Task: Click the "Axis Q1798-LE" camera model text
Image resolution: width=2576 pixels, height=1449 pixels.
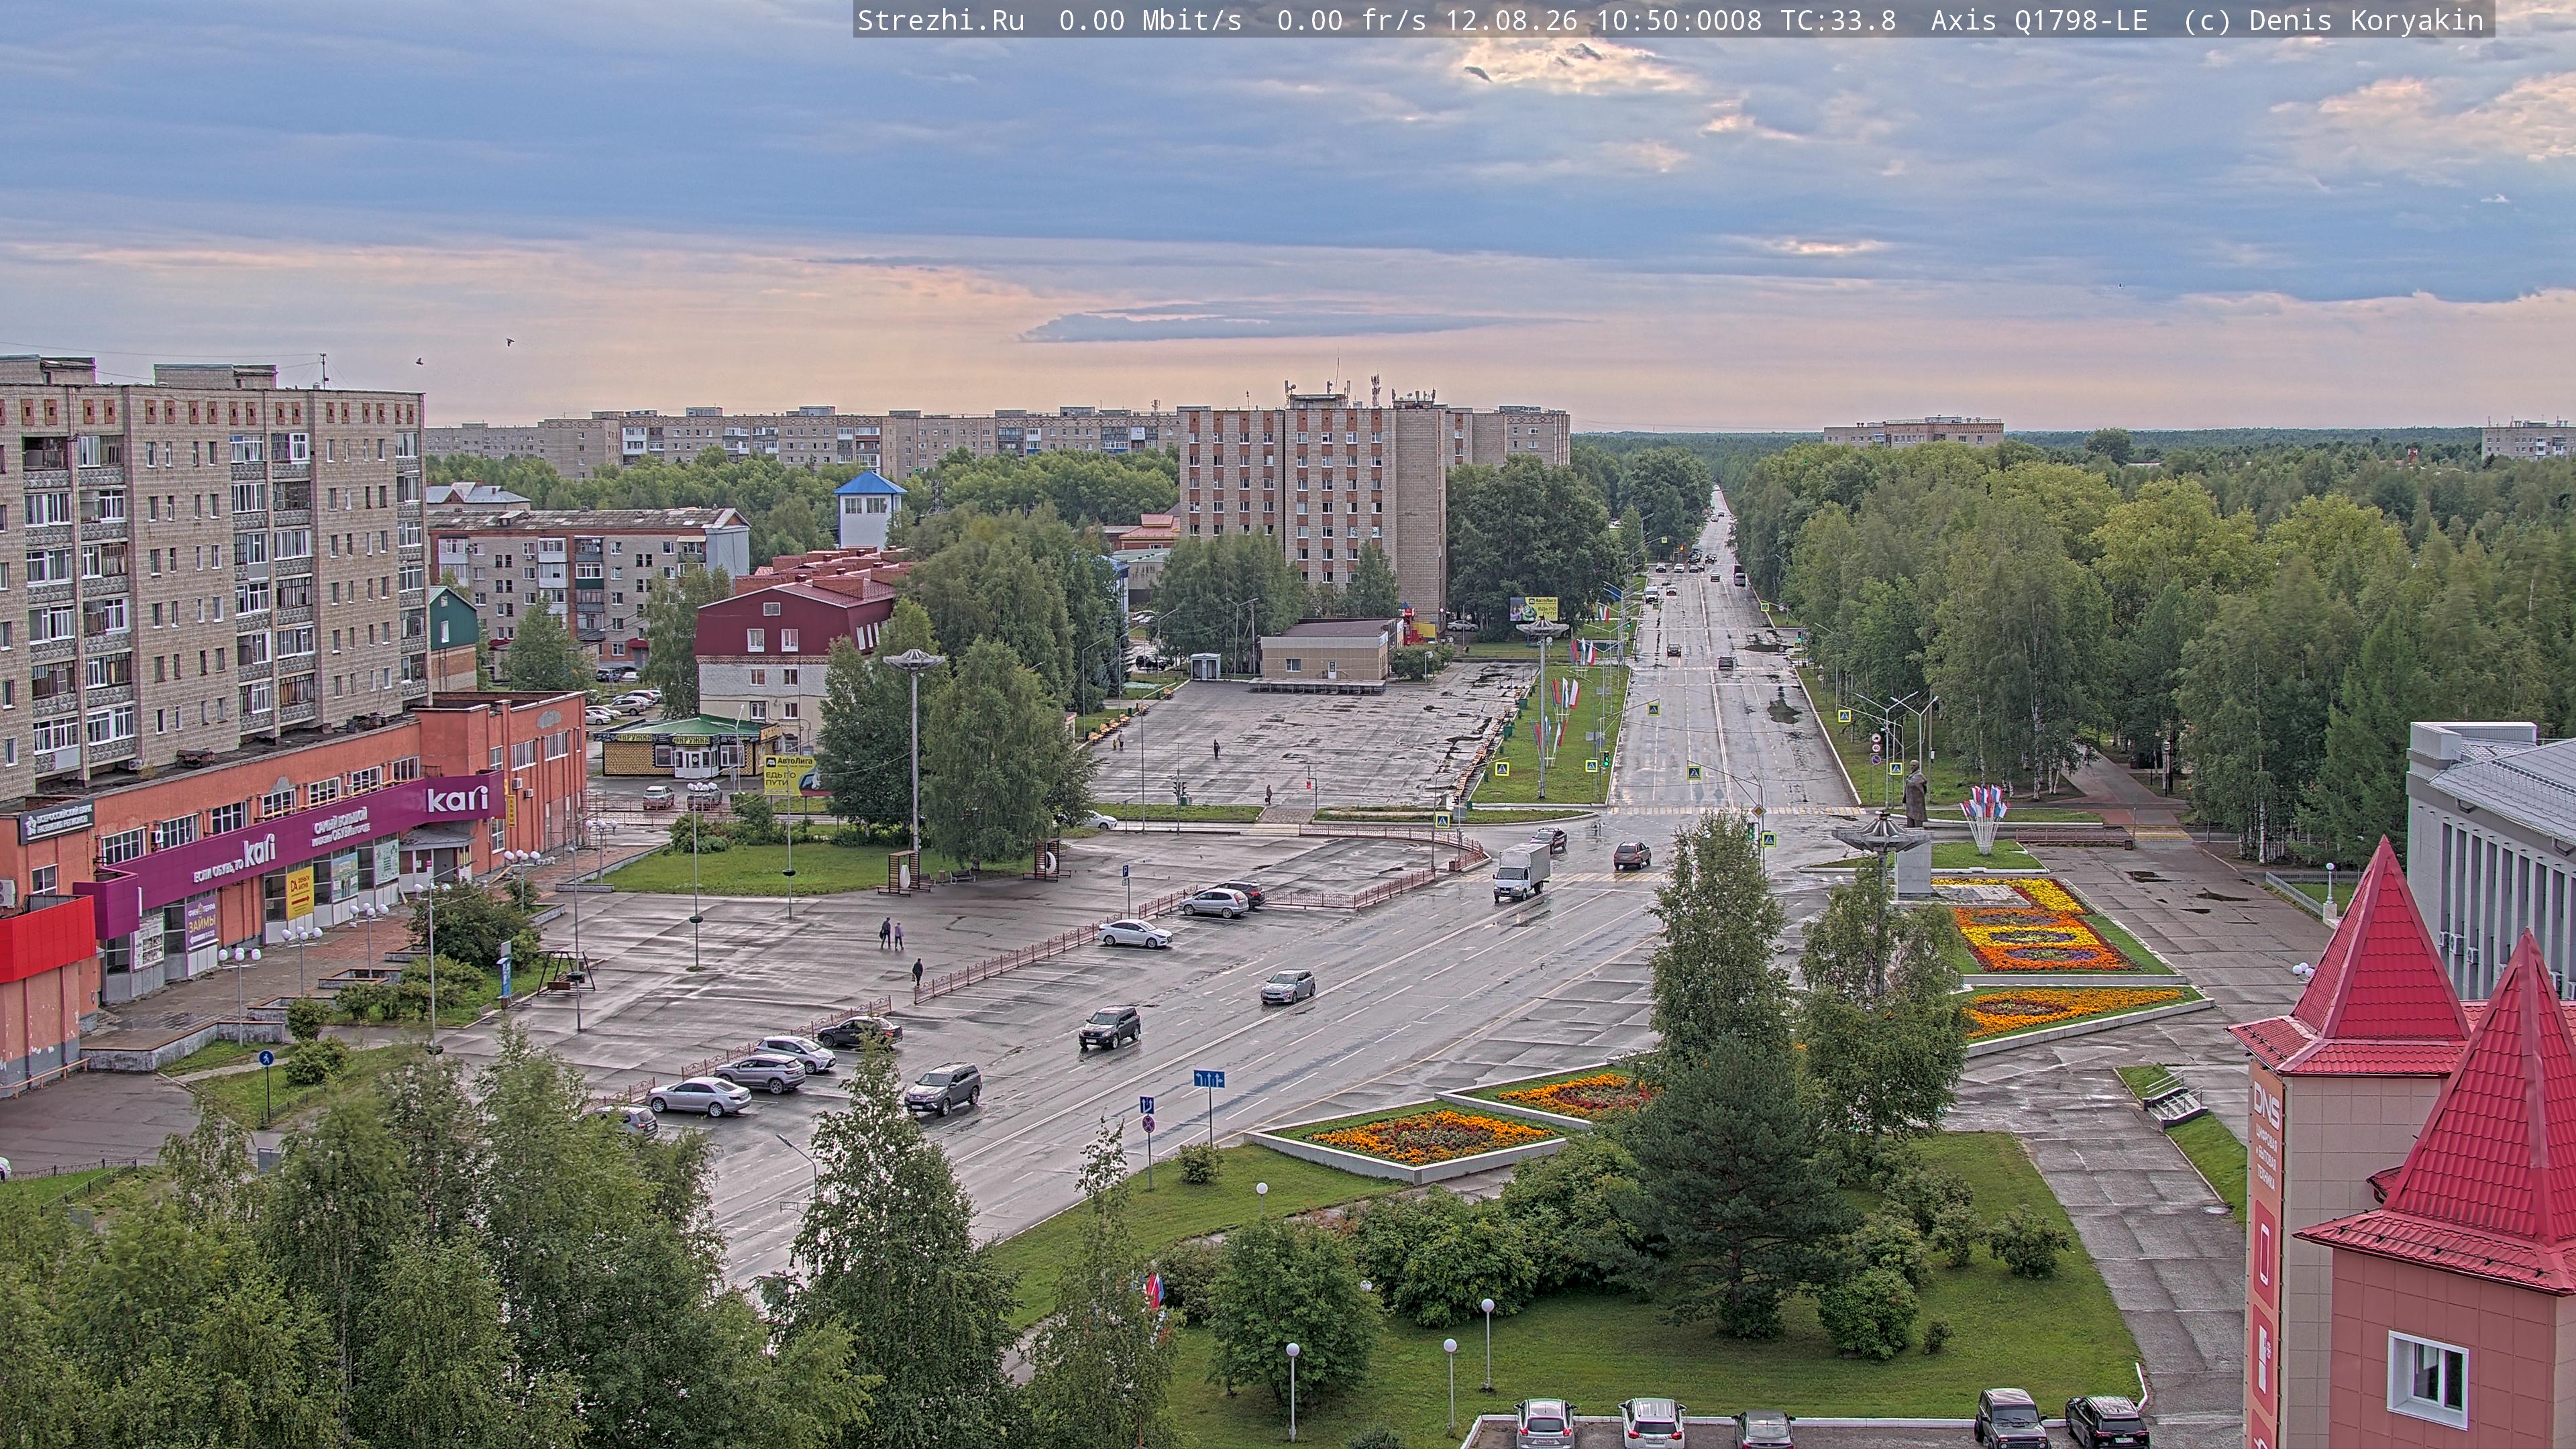Action: pos(2039,20)
